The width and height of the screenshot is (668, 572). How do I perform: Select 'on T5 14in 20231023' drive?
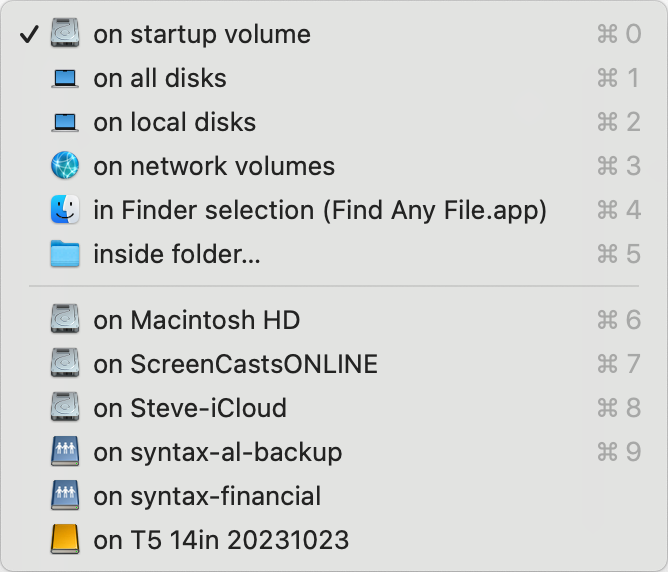click(x=221, y=540)
